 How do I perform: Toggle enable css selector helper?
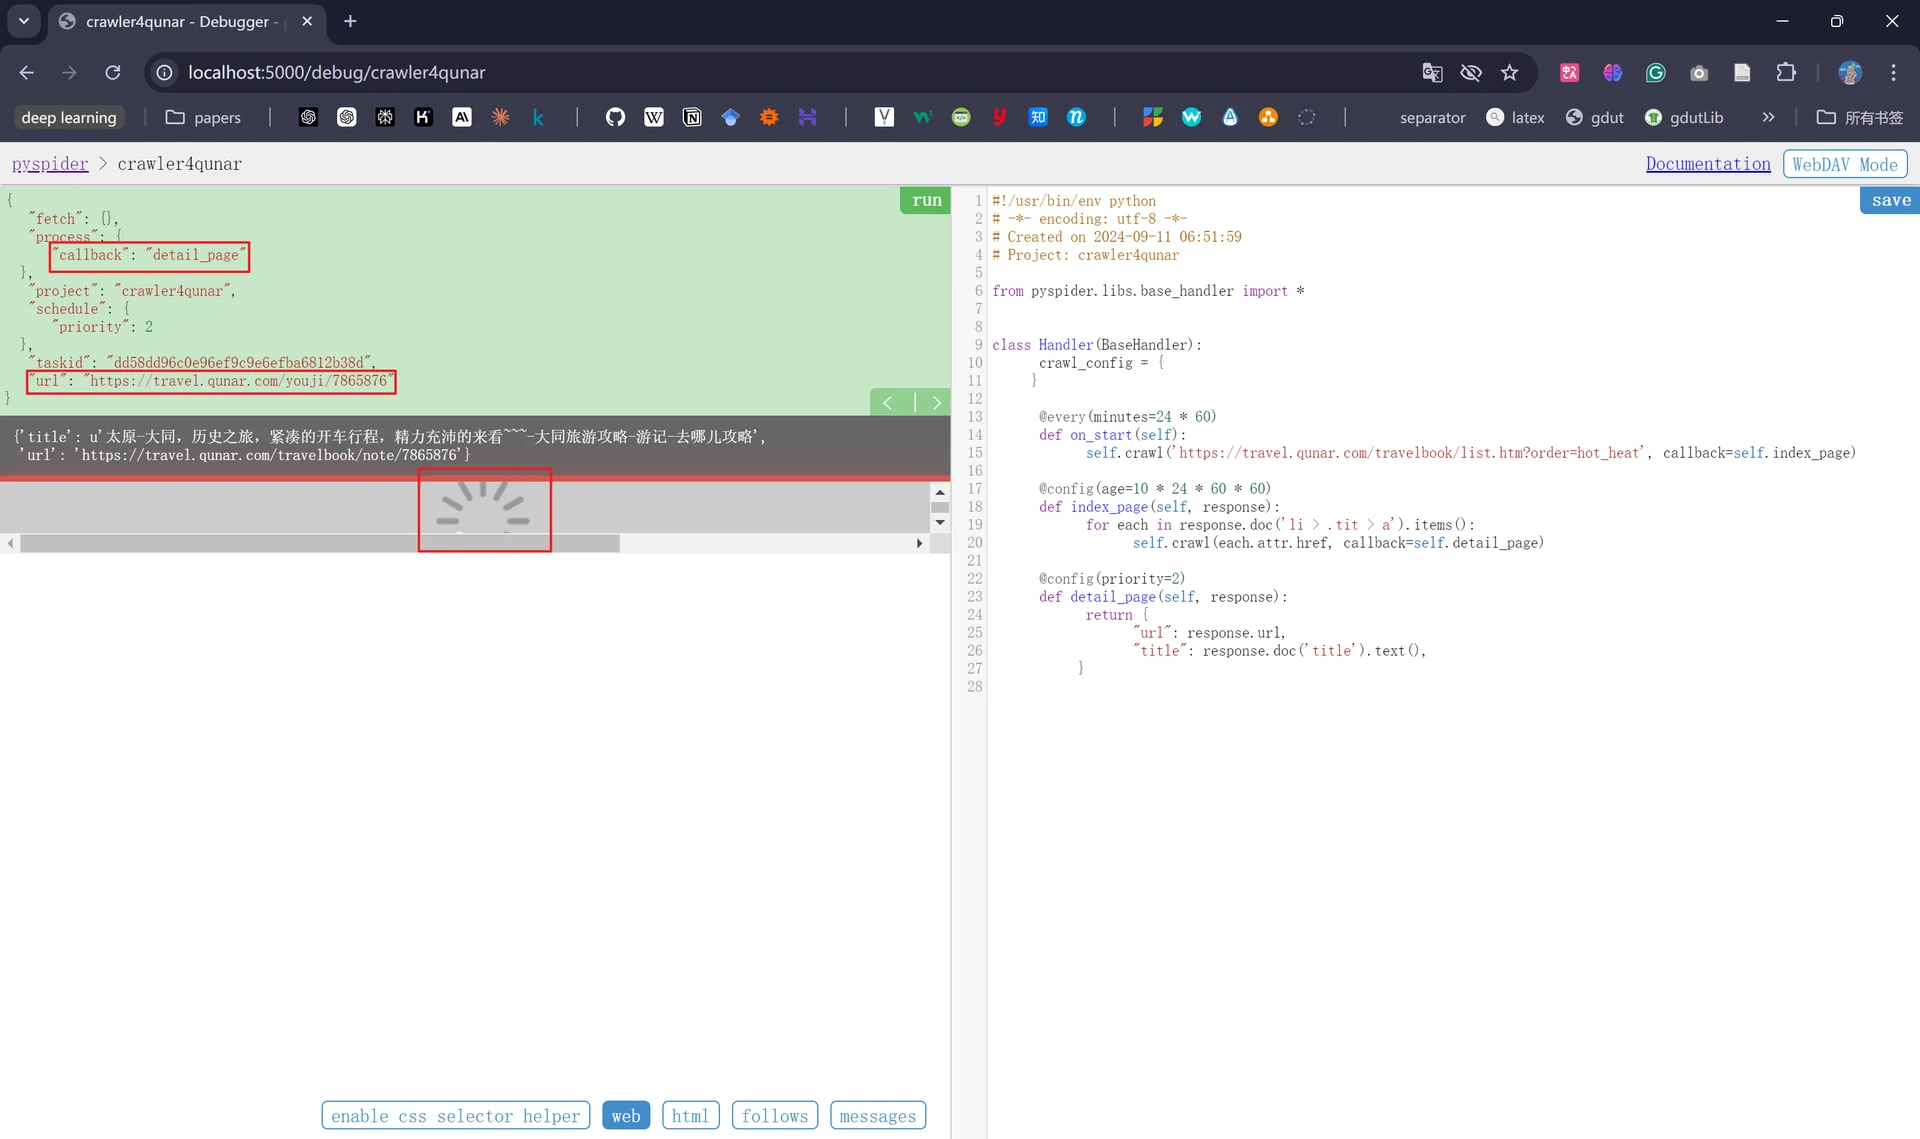click(x=455, y=1115)
